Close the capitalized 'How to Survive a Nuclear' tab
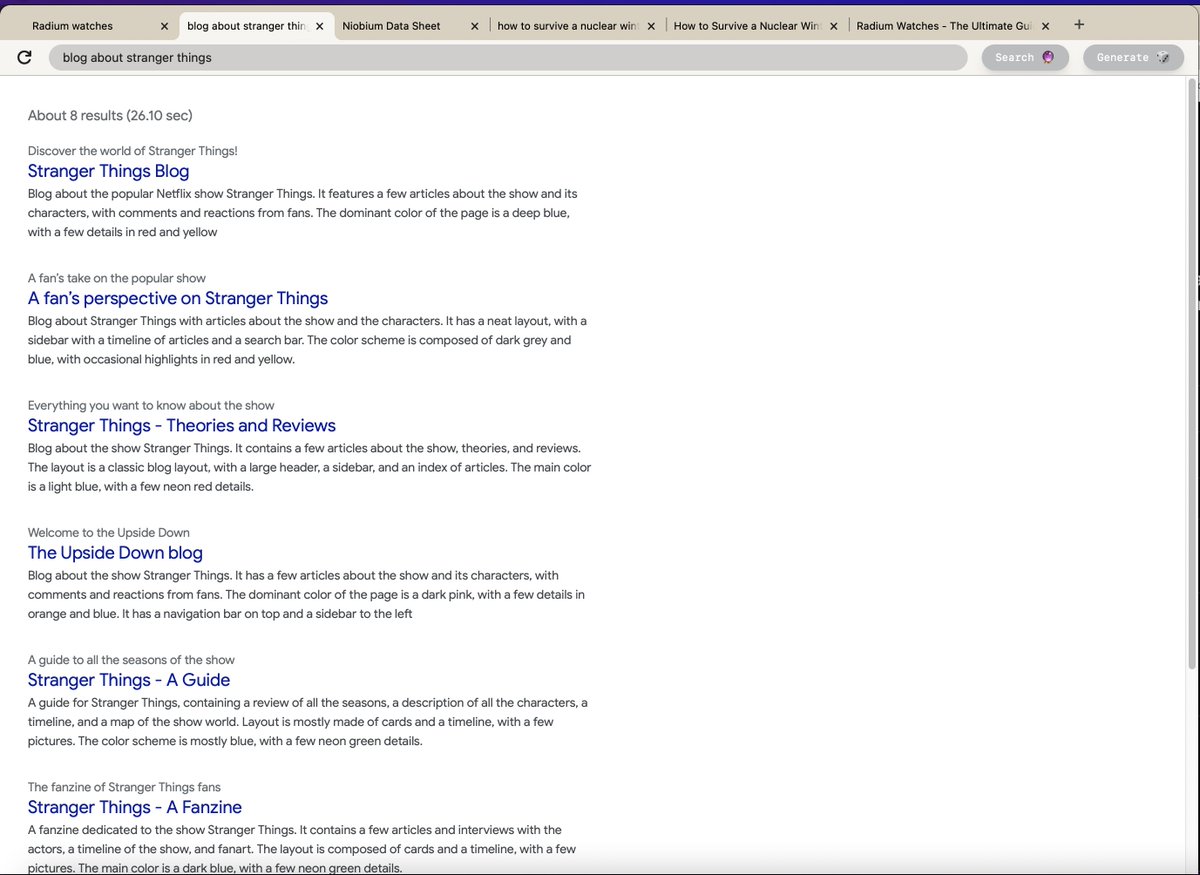The width and height of the screenshot is (1200, 875). (x=832, y=26)
